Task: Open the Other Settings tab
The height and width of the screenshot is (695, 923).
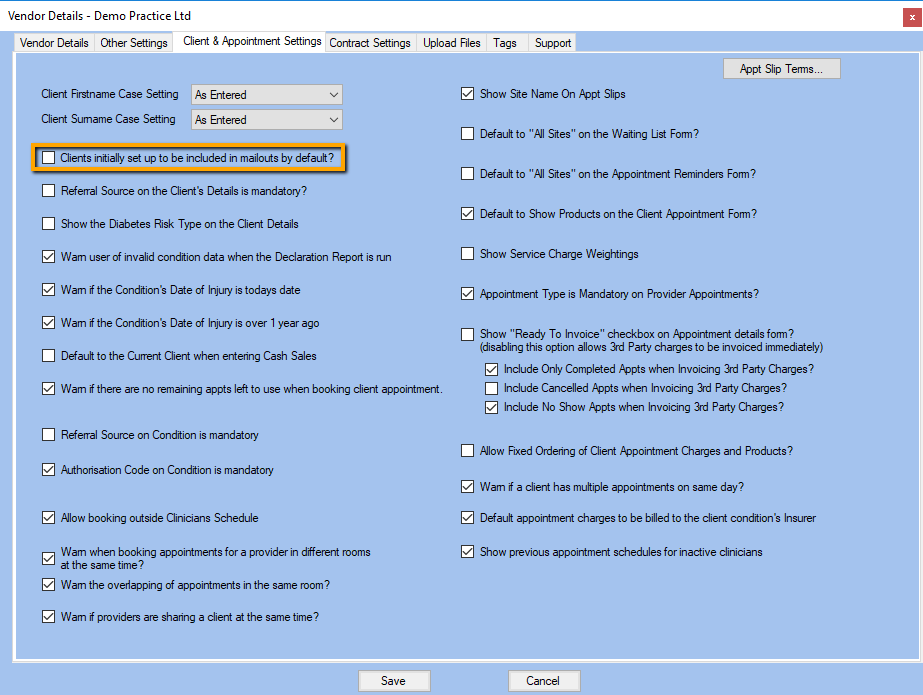Action: click(x=134, y=43)
